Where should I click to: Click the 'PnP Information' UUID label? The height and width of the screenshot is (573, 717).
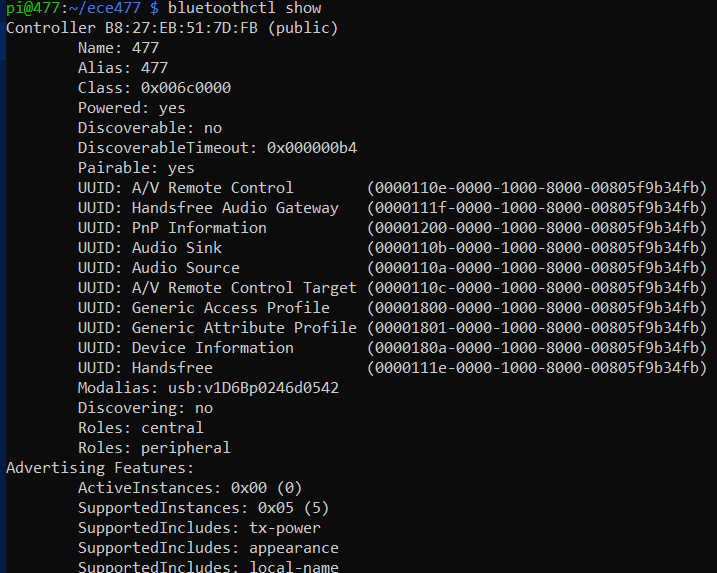(199, 228)
